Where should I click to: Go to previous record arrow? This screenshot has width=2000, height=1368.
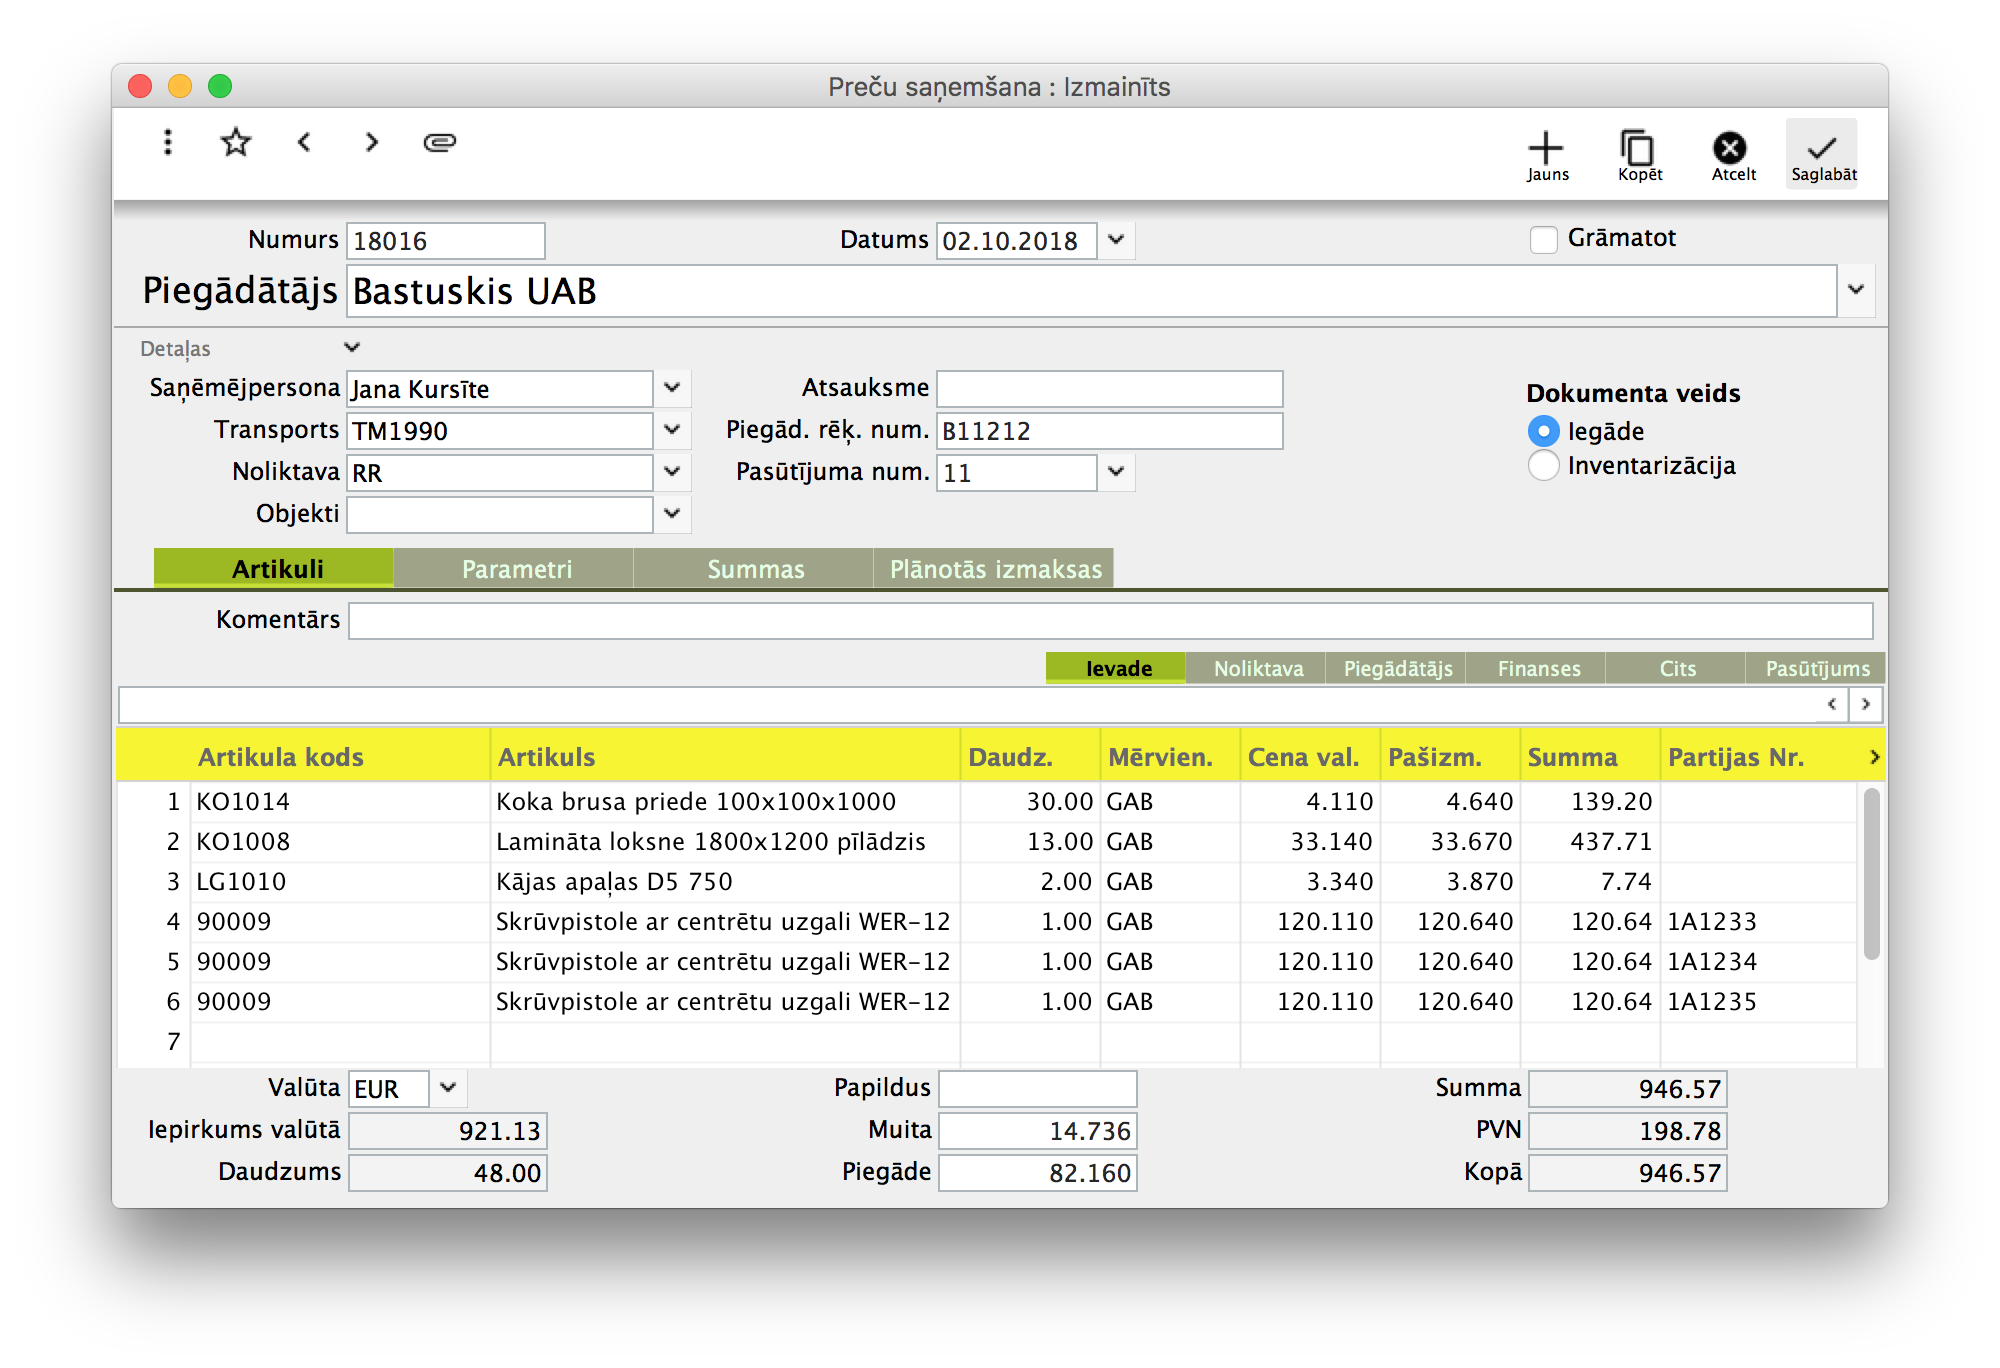tap(304, 142)
